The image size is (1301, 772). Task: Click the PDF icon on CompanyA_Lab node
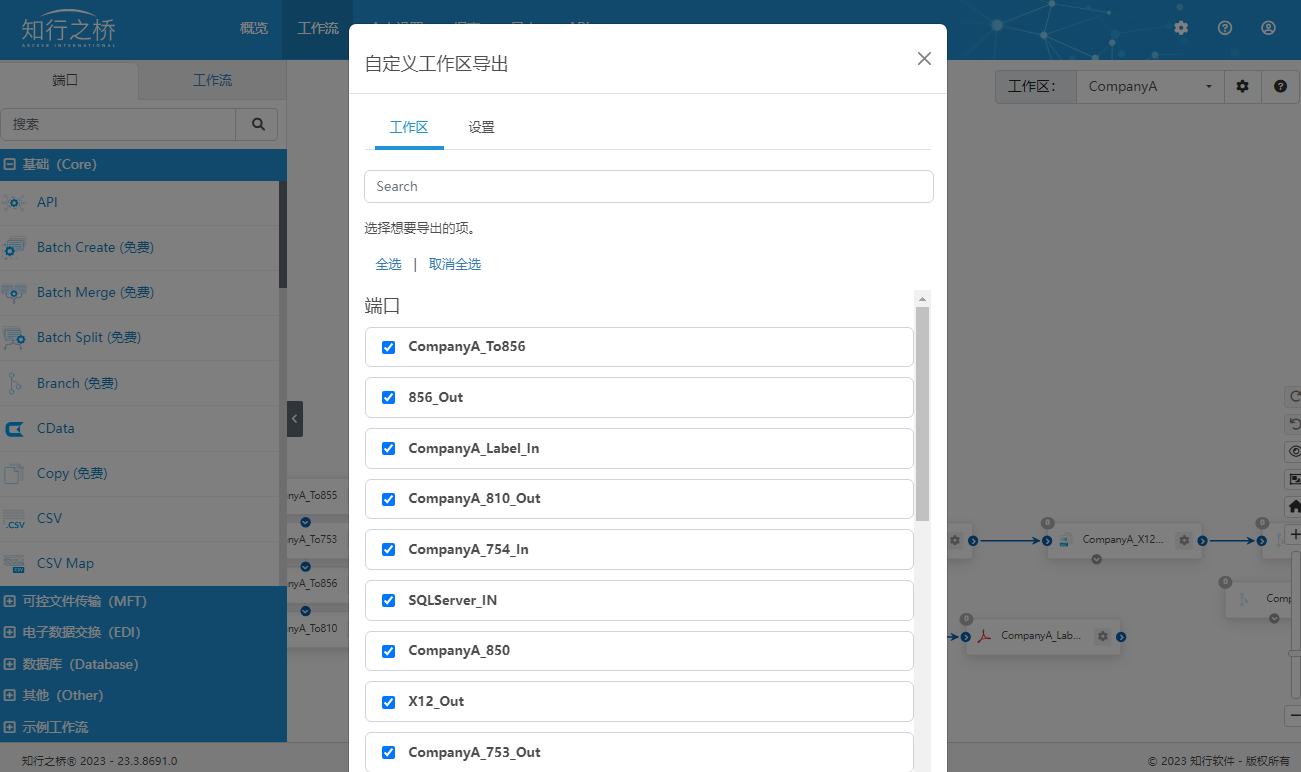tap(984, 636)
